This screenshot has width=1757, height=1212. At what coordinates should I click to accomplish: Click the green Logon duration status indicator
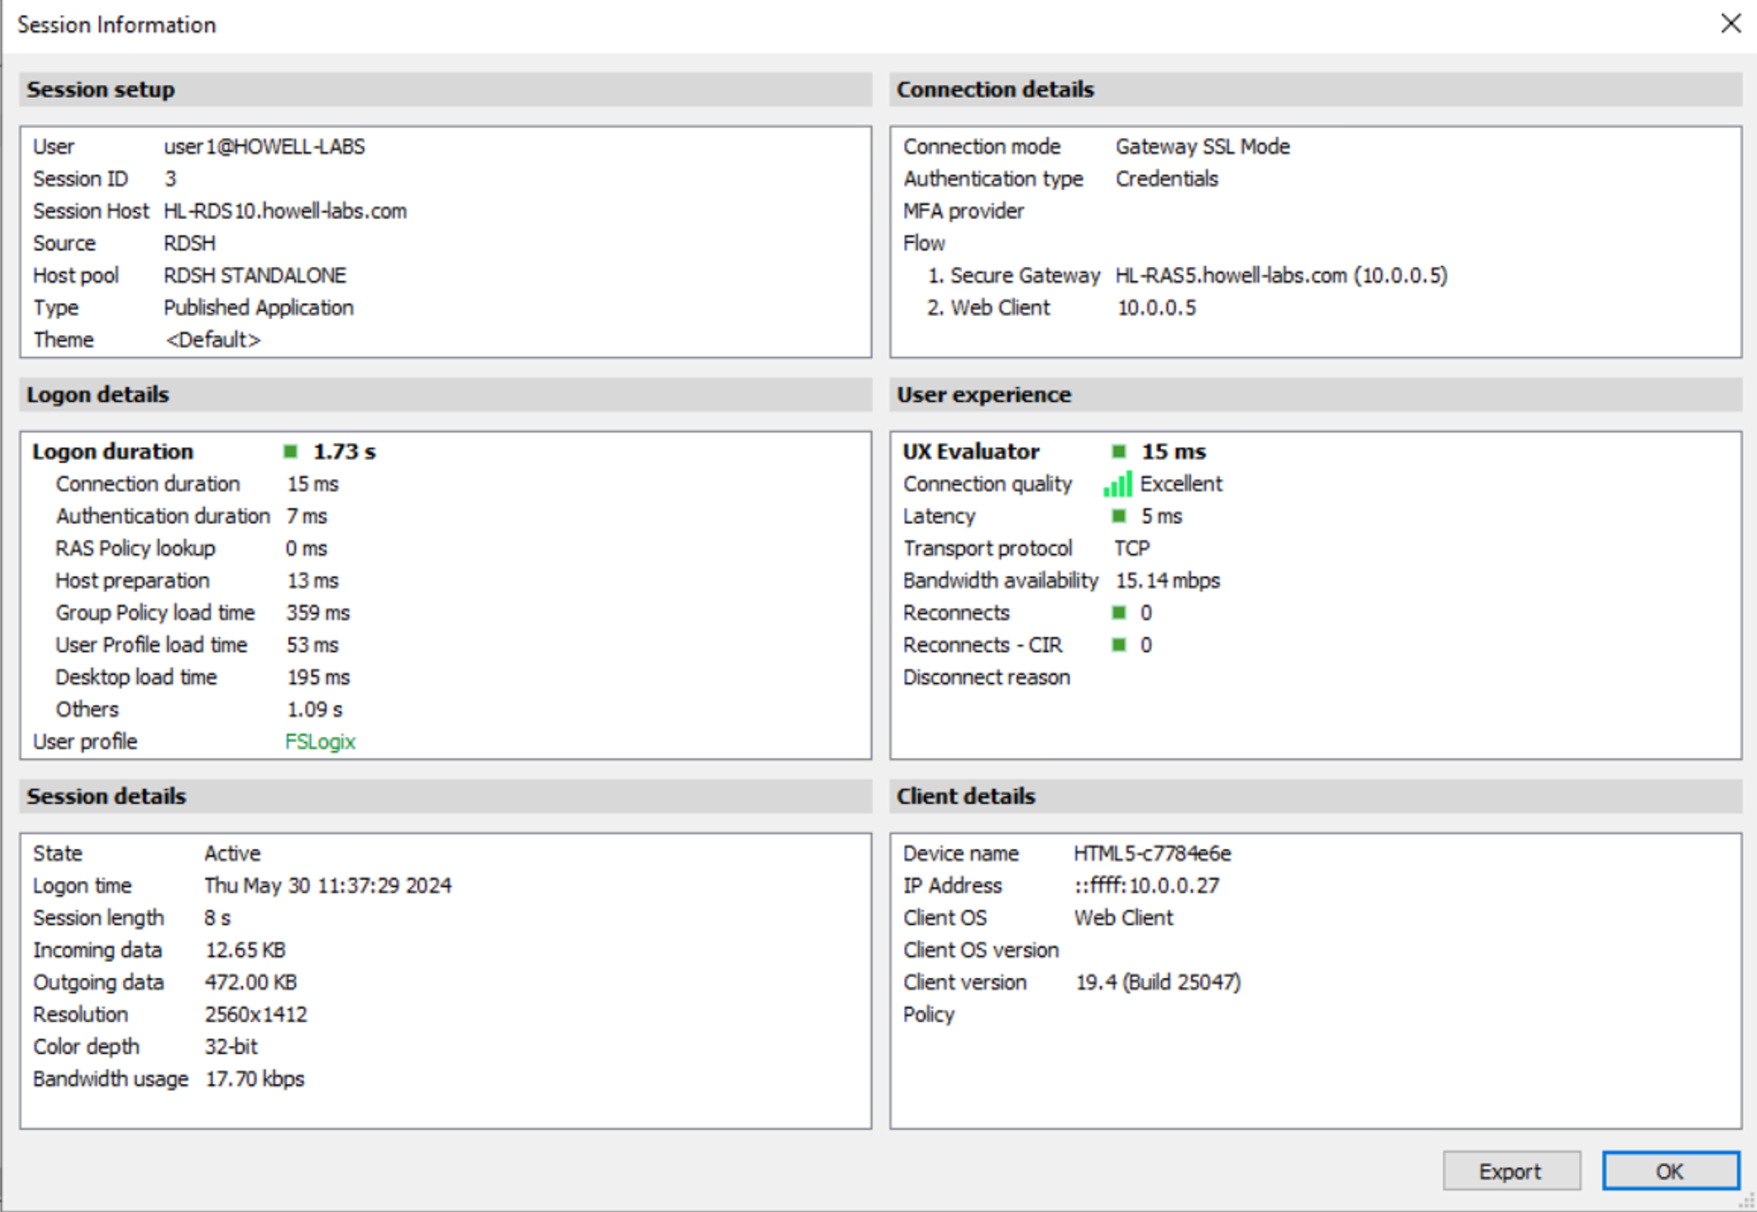coord(290,452)
